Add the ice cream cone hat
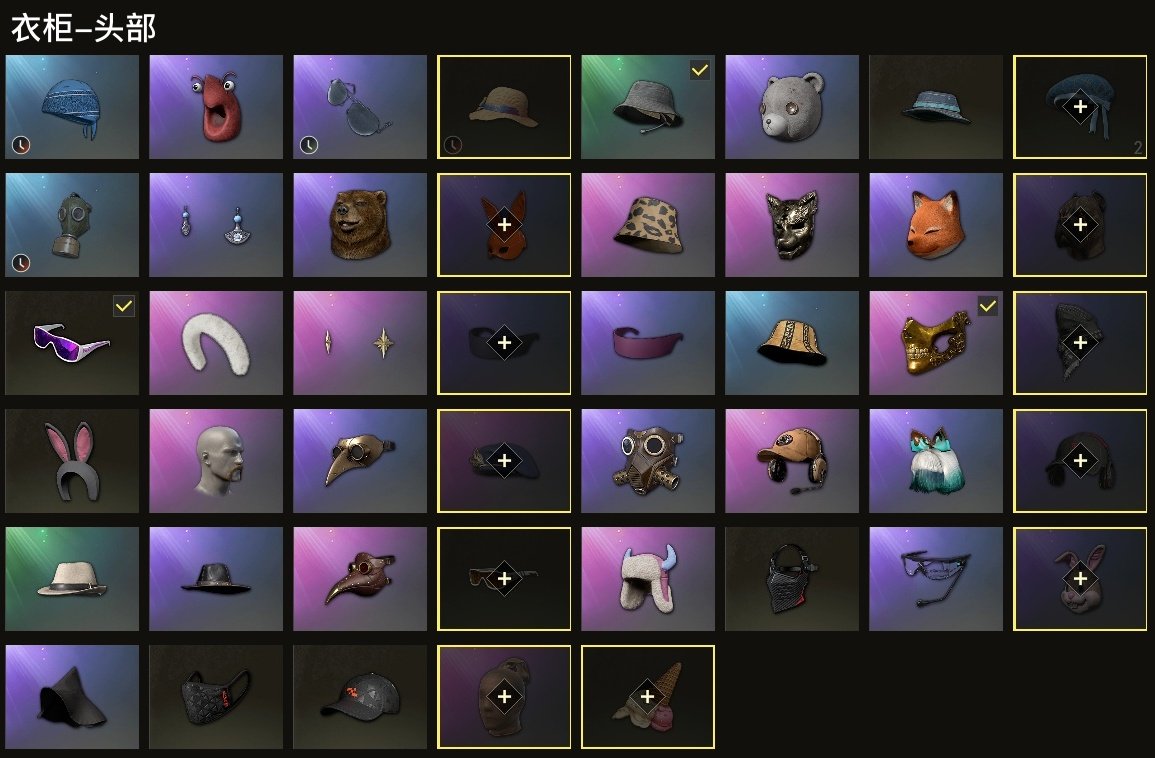This screenshot has height=758, width=1155. point(647,697)
